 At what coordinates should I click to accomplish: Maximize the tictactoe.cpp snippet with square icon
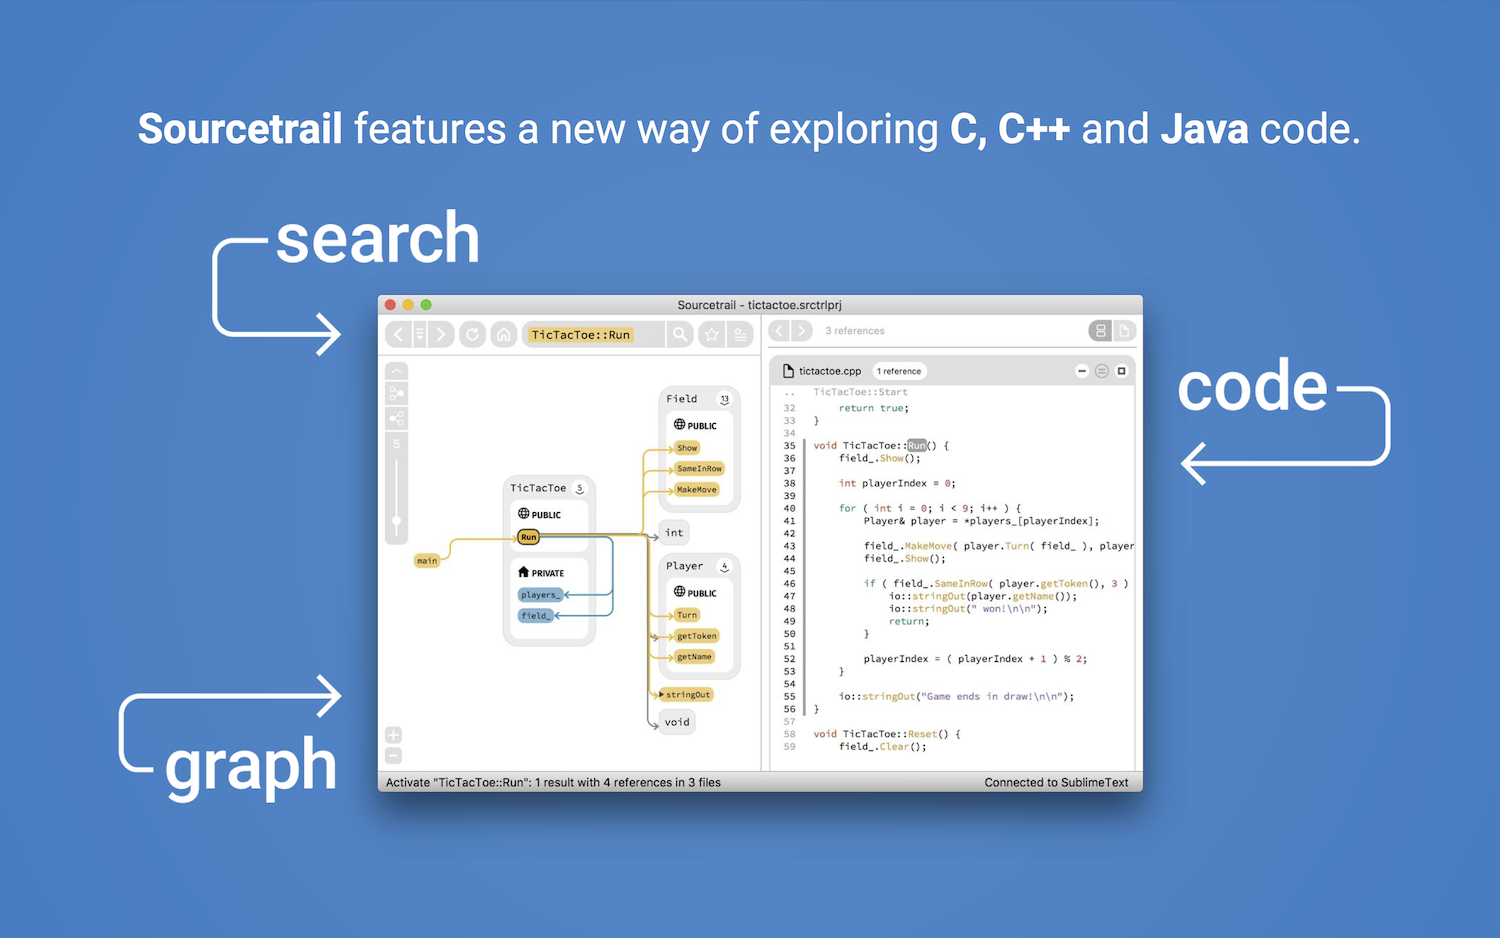(x=1122, y=370)
